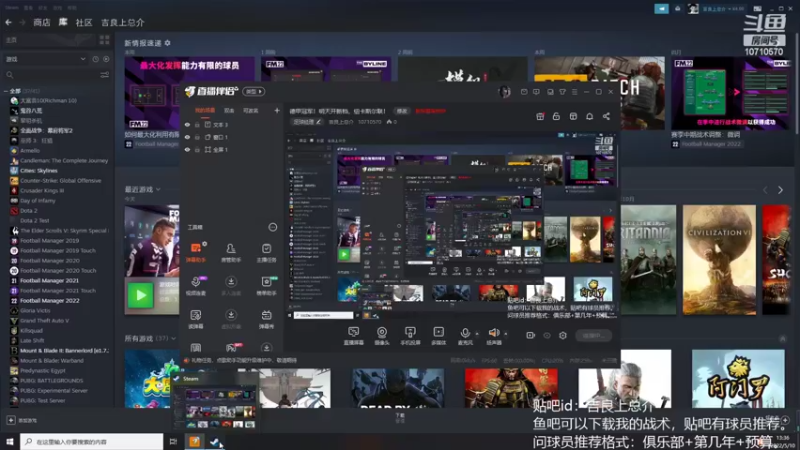Toggle the lock on the 全屏 1 source
Screen dimensions: 800x450
(x=197, y=149)
